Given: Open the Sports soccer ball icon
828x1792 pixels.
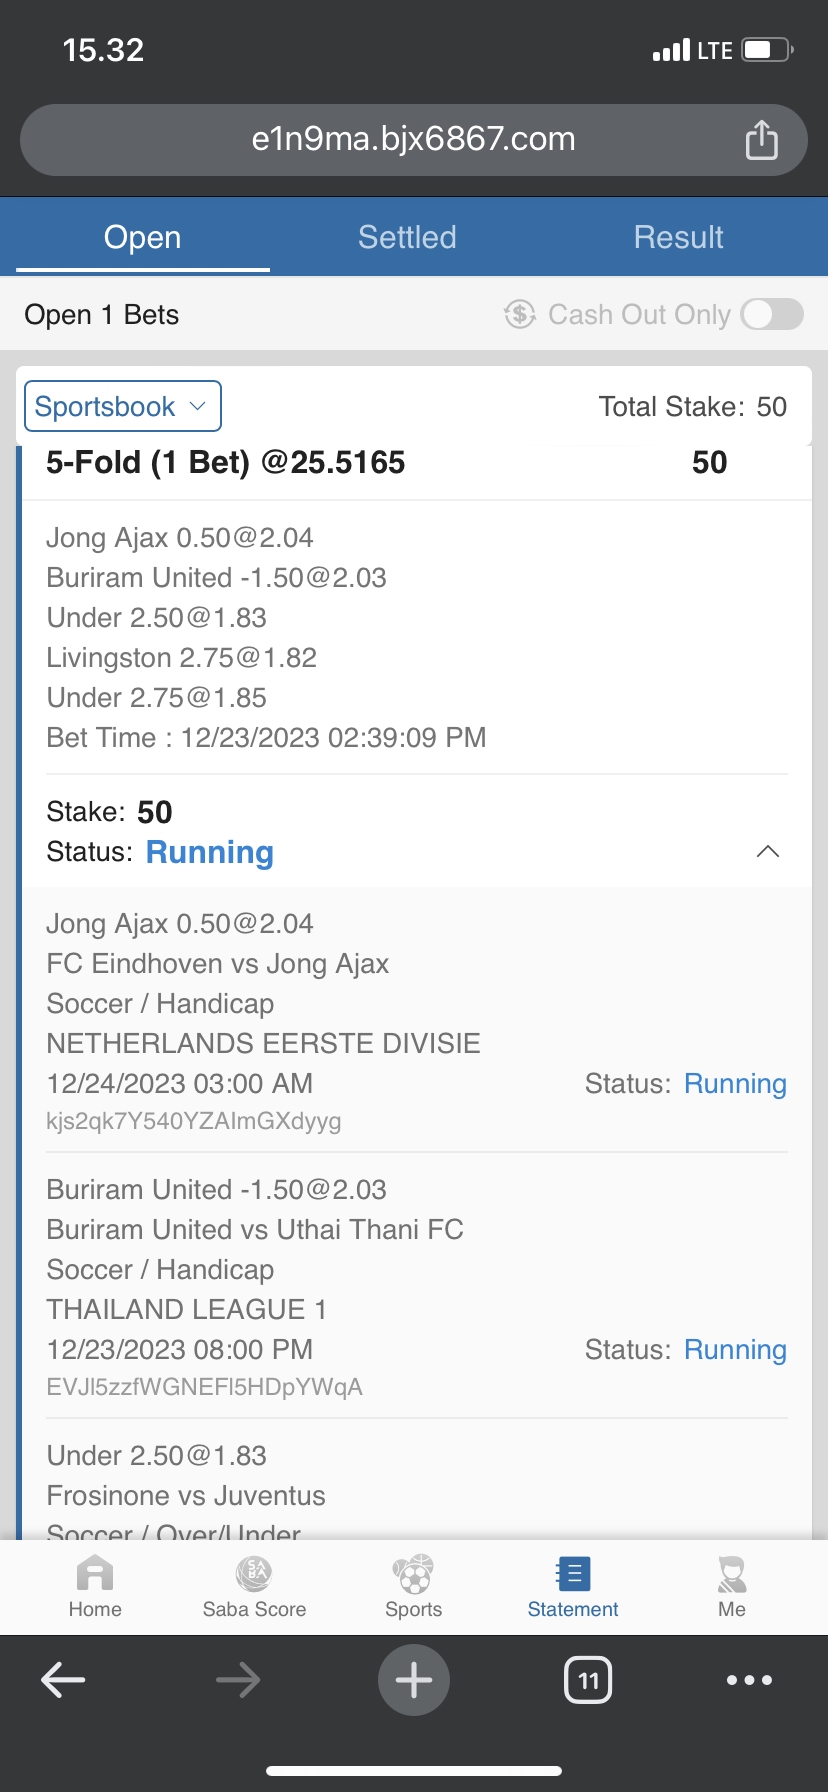Looking at the screenshot, I should click(413, 1575).
